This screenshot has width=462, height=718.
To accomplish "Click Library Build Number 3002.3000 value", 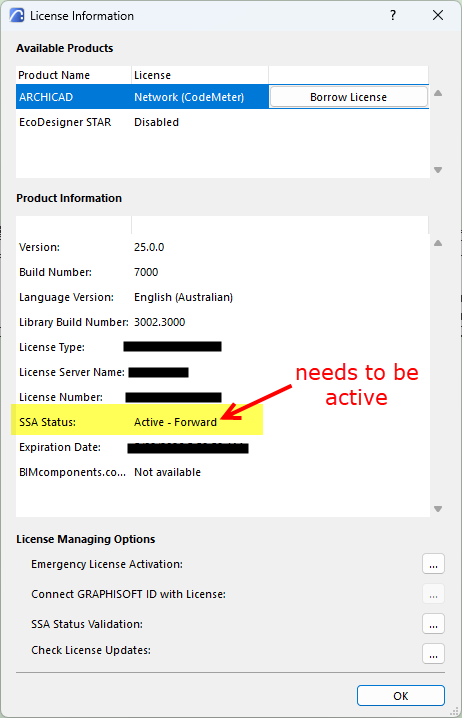I will pyautogui.click(x=159, y=322).
